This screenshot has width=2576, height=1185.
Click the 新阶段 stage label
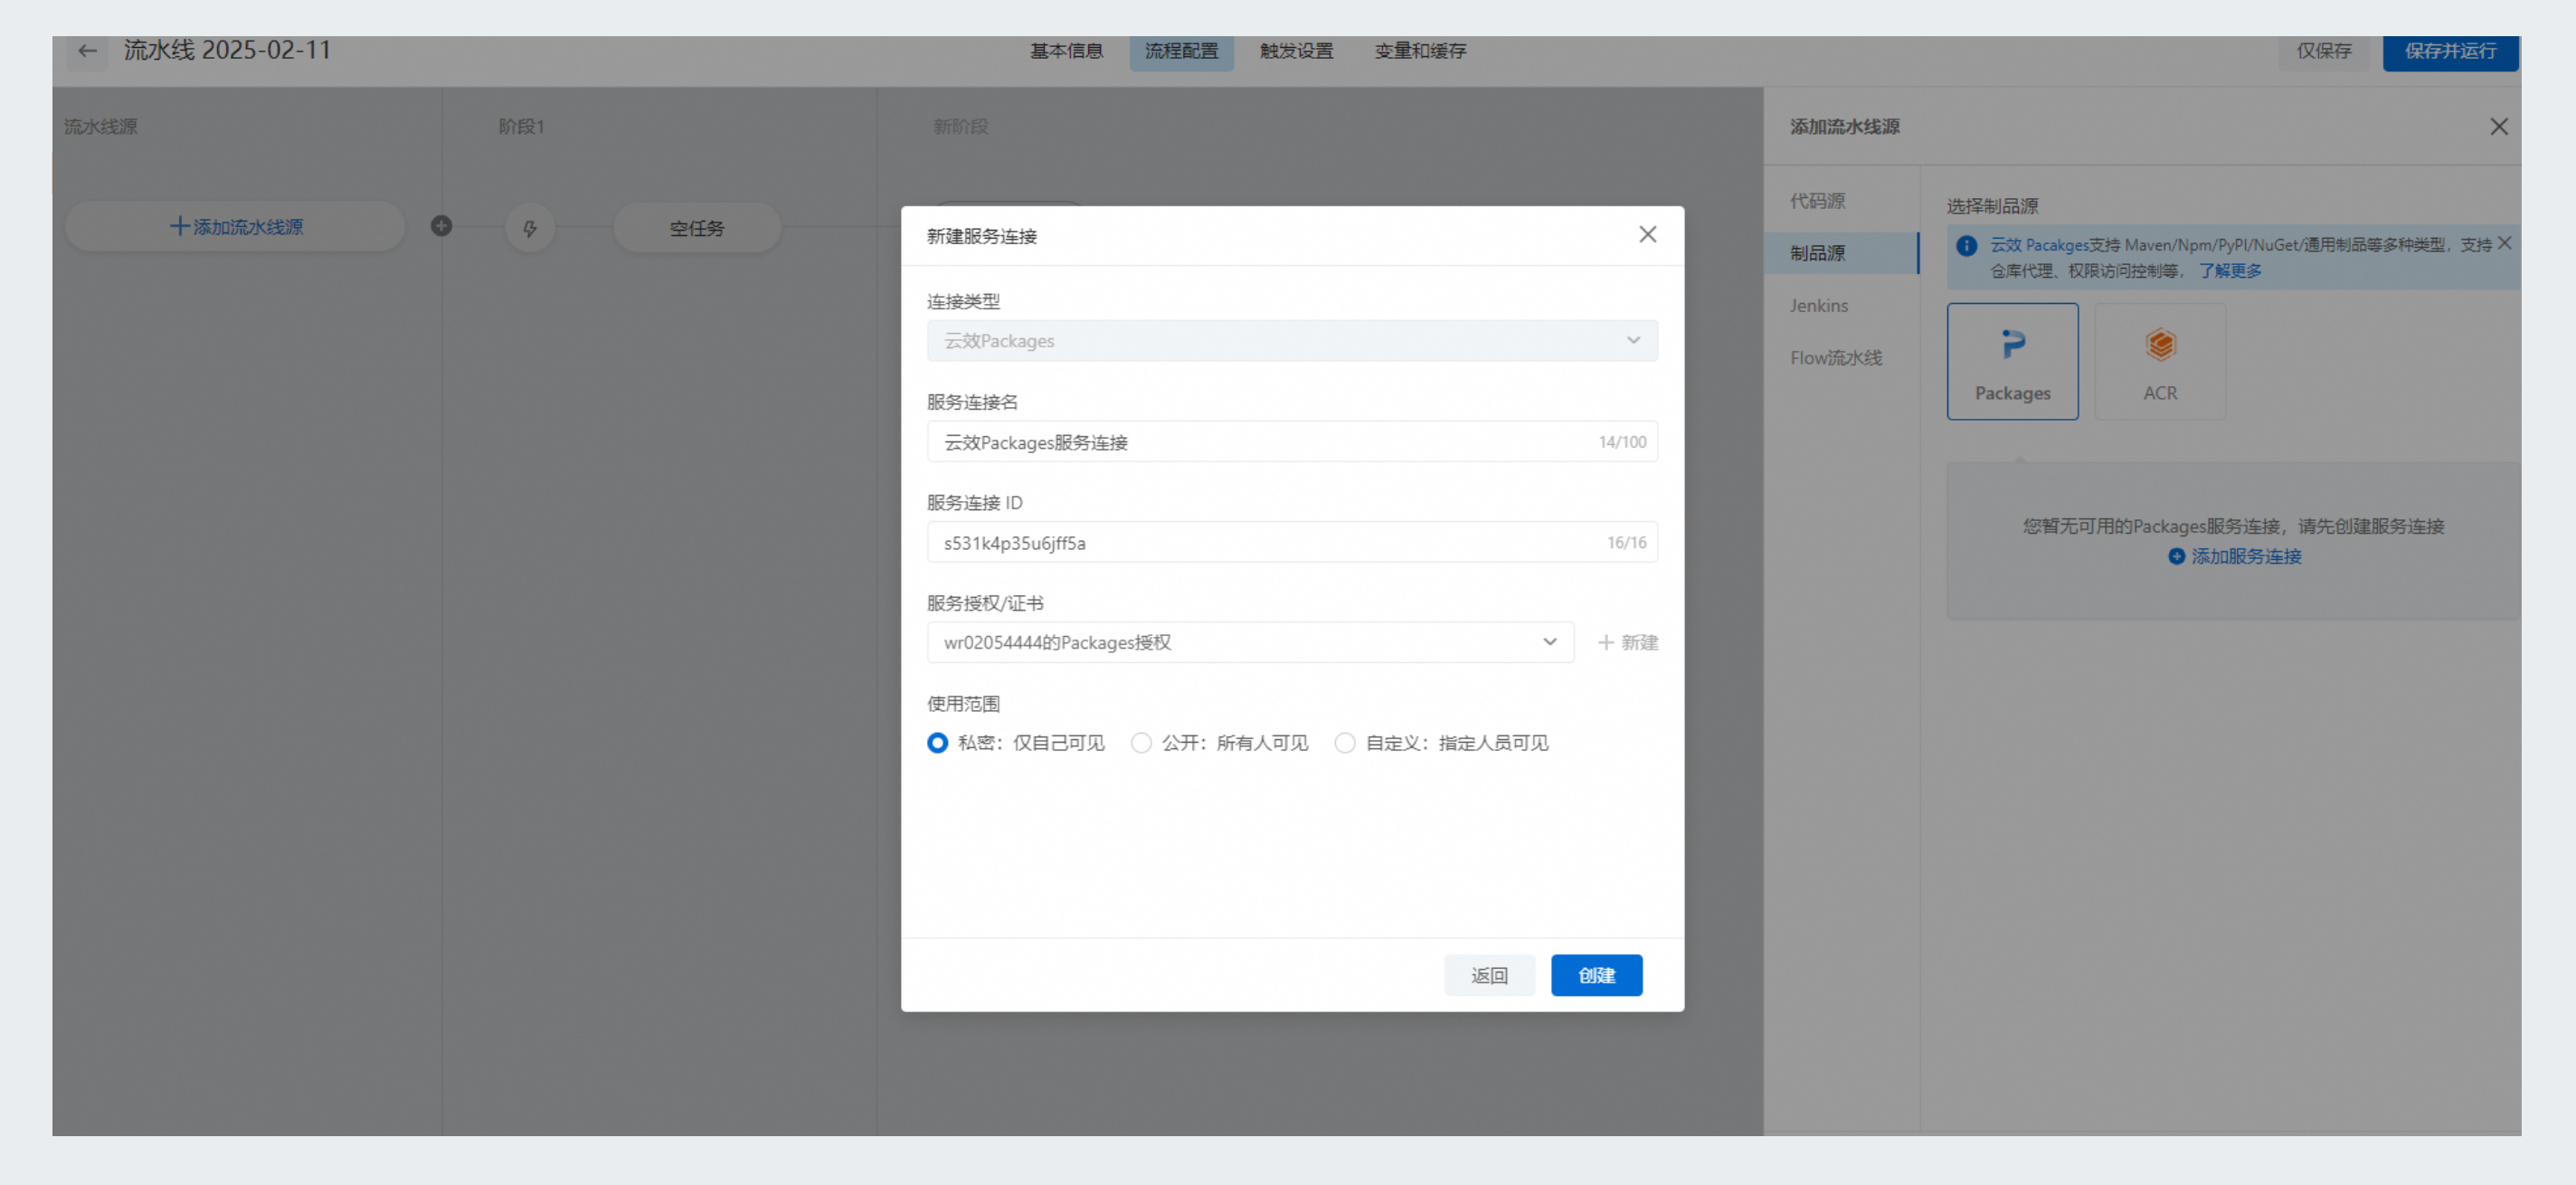(x=960, y=126)
